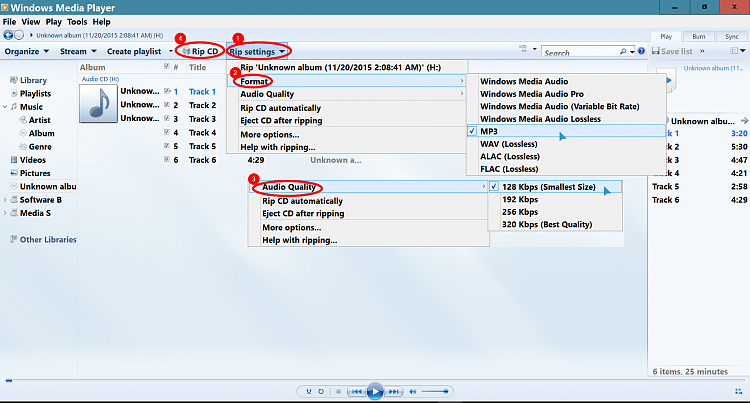The image size is (750, 403).
Task: Open the Rip settings dropdown
Action: (257, 51)
